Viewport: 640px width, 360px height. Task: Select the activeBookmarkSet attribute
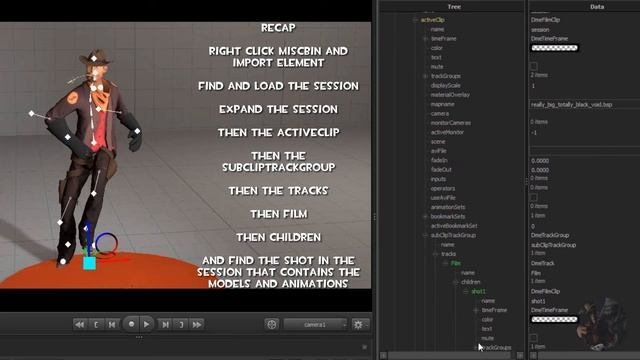click(454, 226)
